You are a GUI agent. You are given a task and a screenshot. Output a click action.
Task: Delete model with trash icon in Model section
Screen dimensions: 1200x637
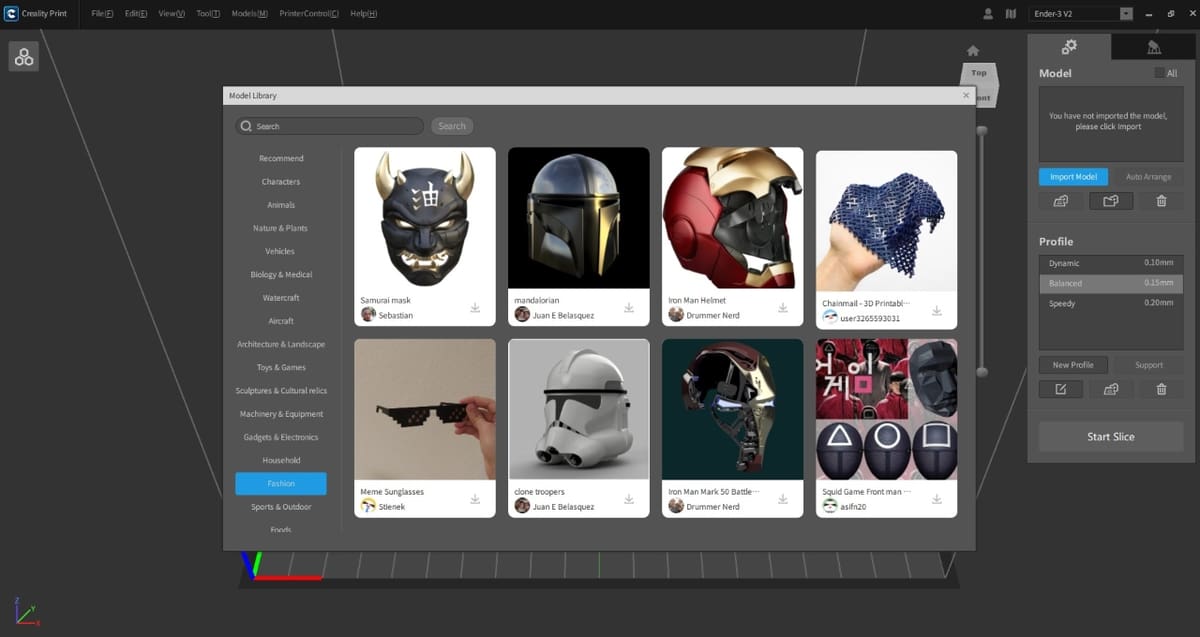point(1161,201)
